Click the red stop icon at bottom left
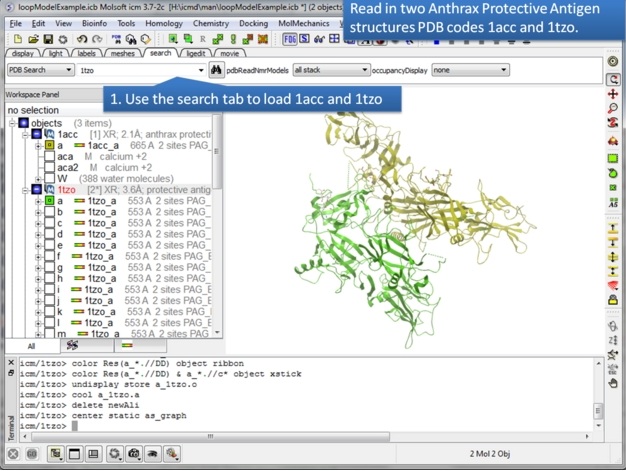 13,454
